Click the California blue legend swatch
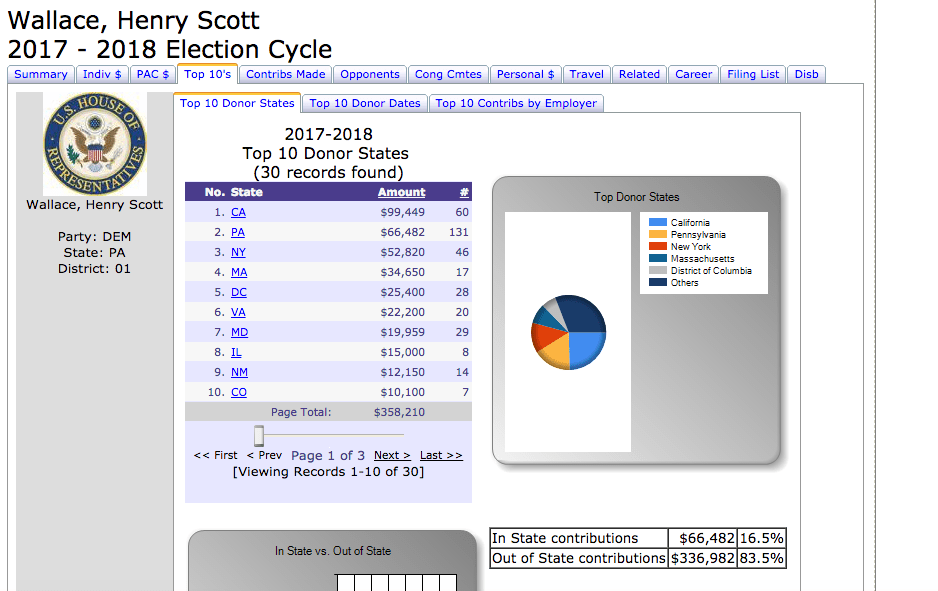The image size is (938, 591). [655, 222]
